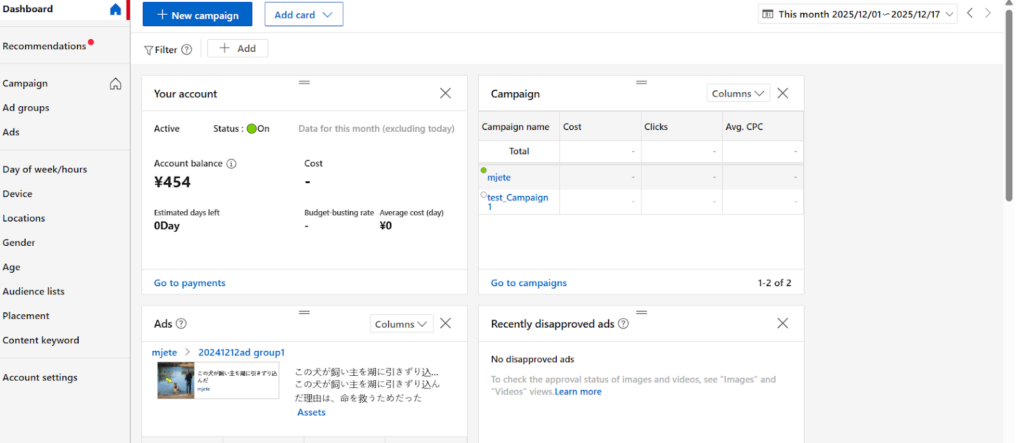Image resolution: width=1024 pixels, height=443 pixels.
Task: Click the Account balance info icon
Action: click(x=231, y=163)
